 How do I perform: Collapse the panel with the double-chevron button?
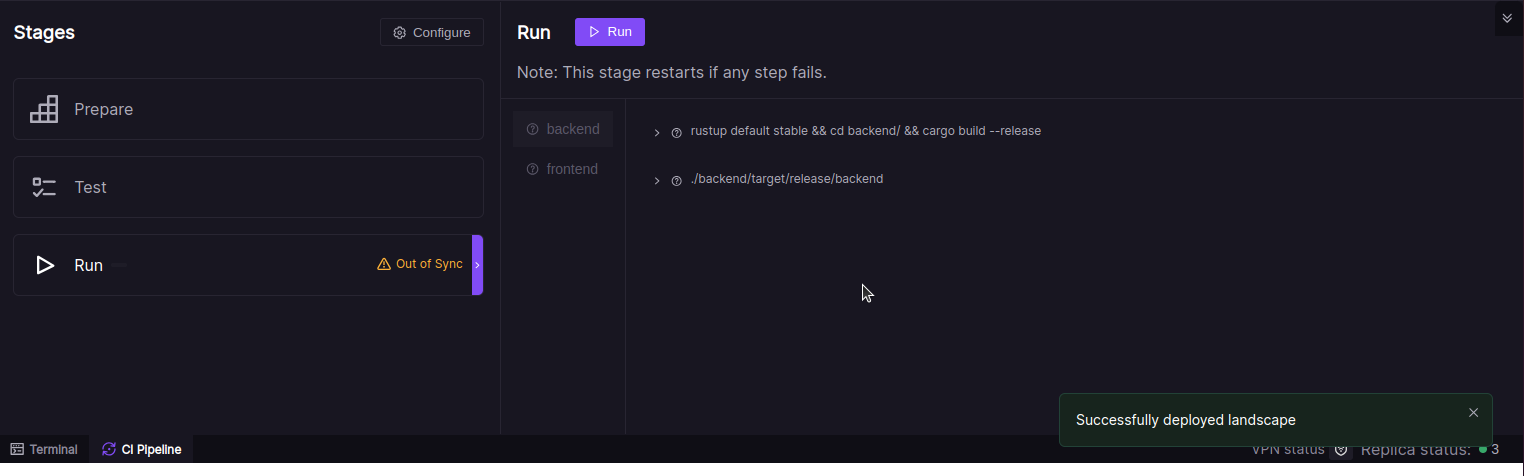point(1507,18)
